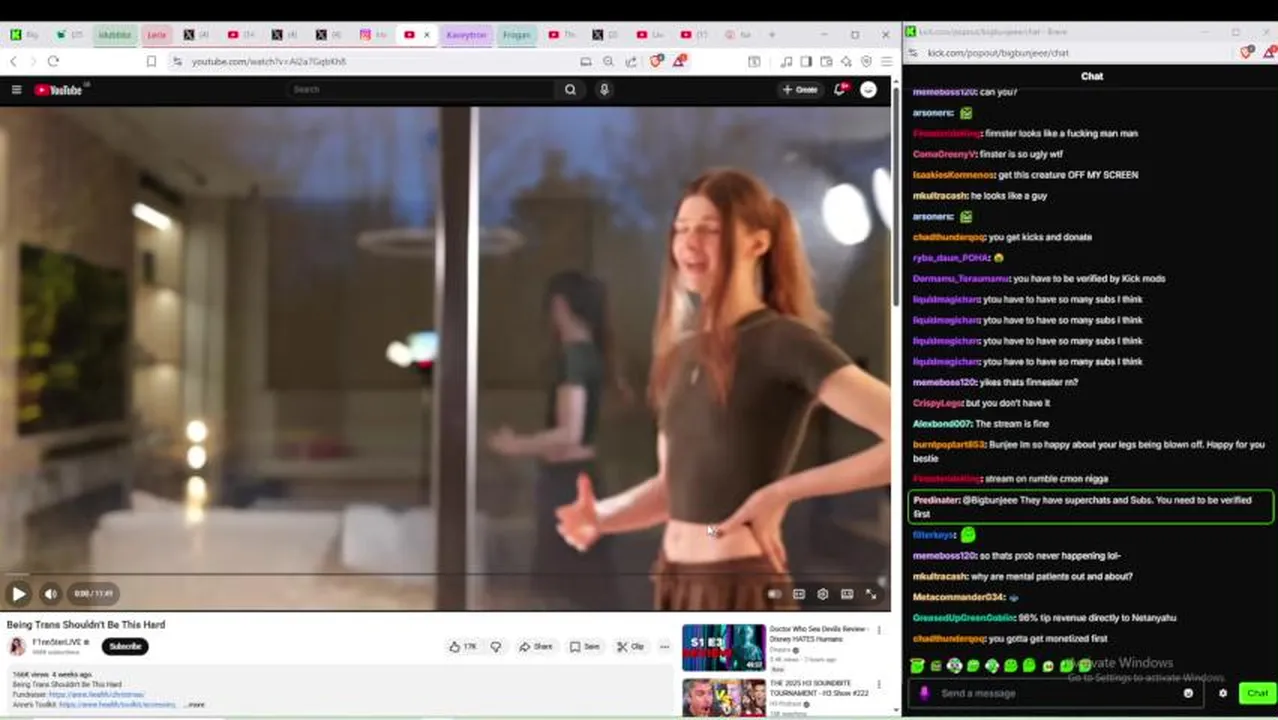
Task: Open more actions ellipsis beside Clip
Action: coord(664,647)
